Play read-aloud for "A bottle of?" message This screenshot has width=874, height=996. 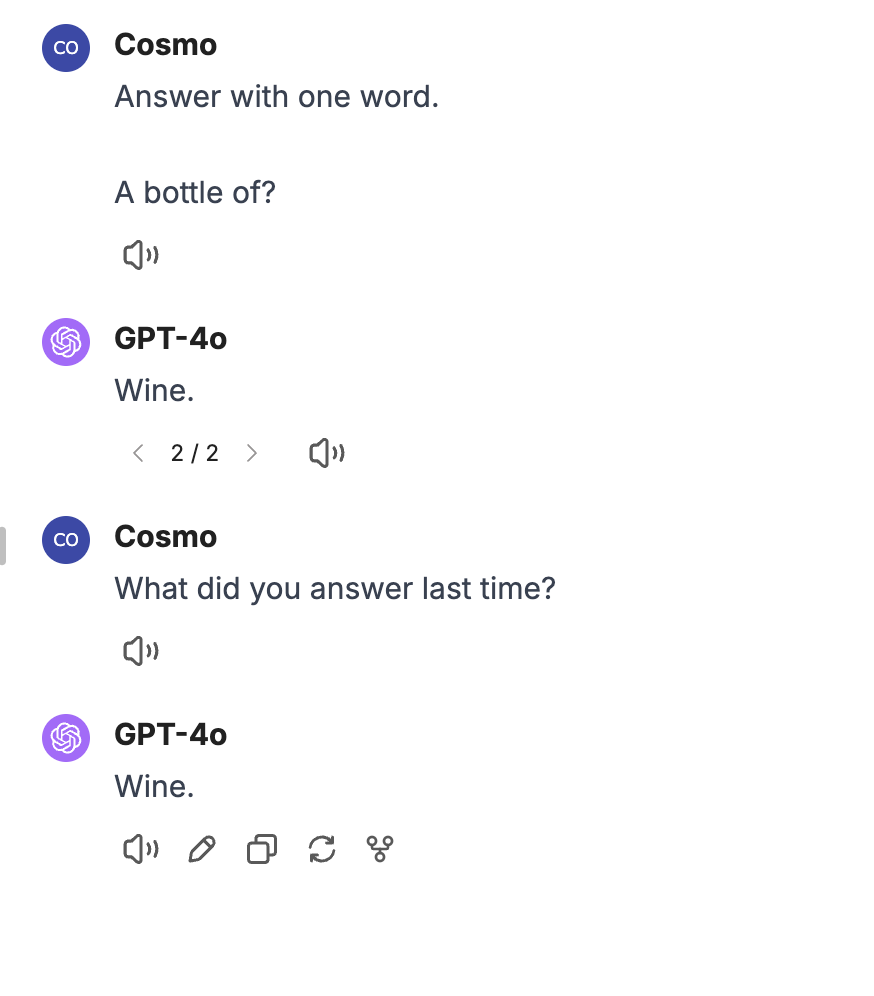[141, 256]
